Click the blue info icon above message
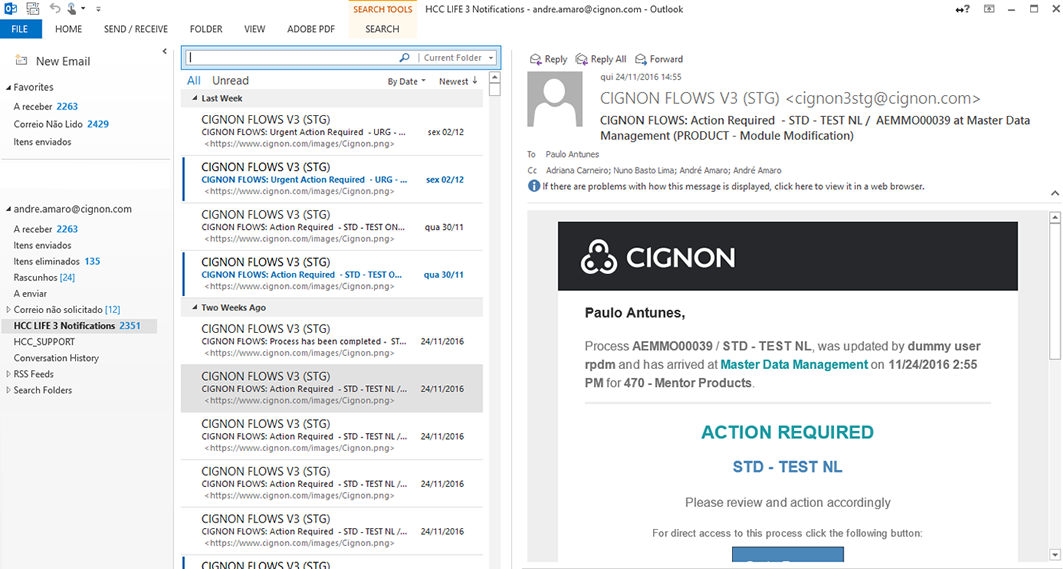Viewport: 1063px width, 569px height. pyautogui.click(x=534, y=186)
